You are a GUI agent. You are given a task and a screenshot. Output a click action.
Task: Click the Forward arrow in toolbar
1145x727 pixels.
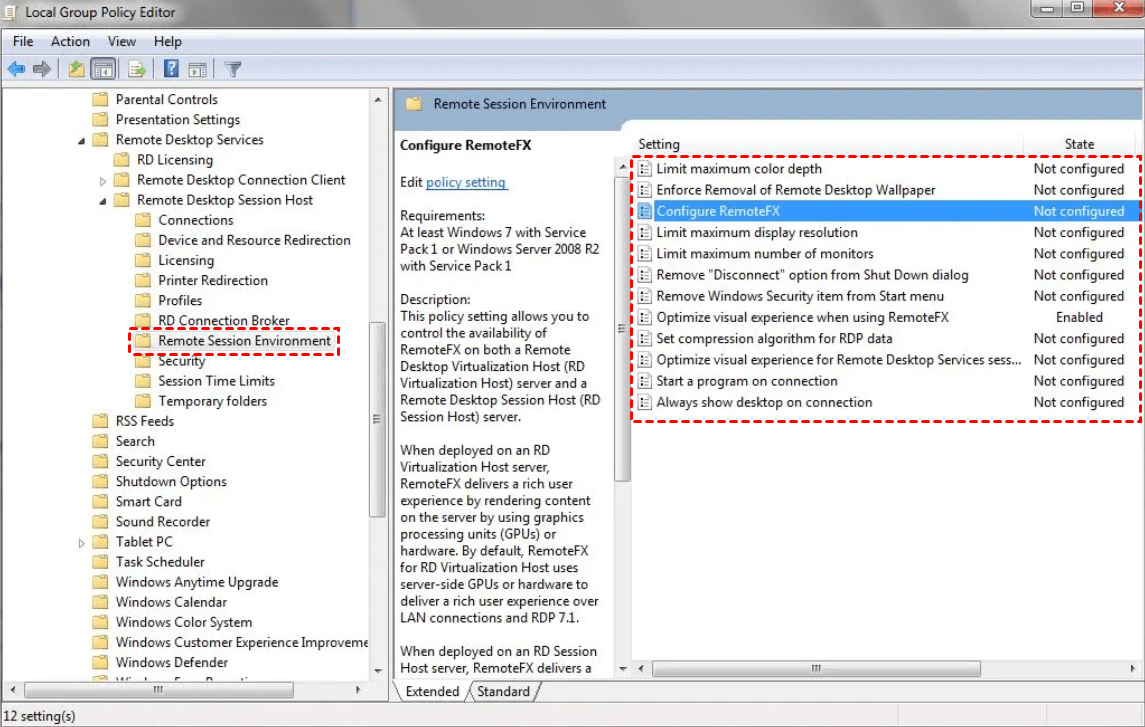click(42, 69)
